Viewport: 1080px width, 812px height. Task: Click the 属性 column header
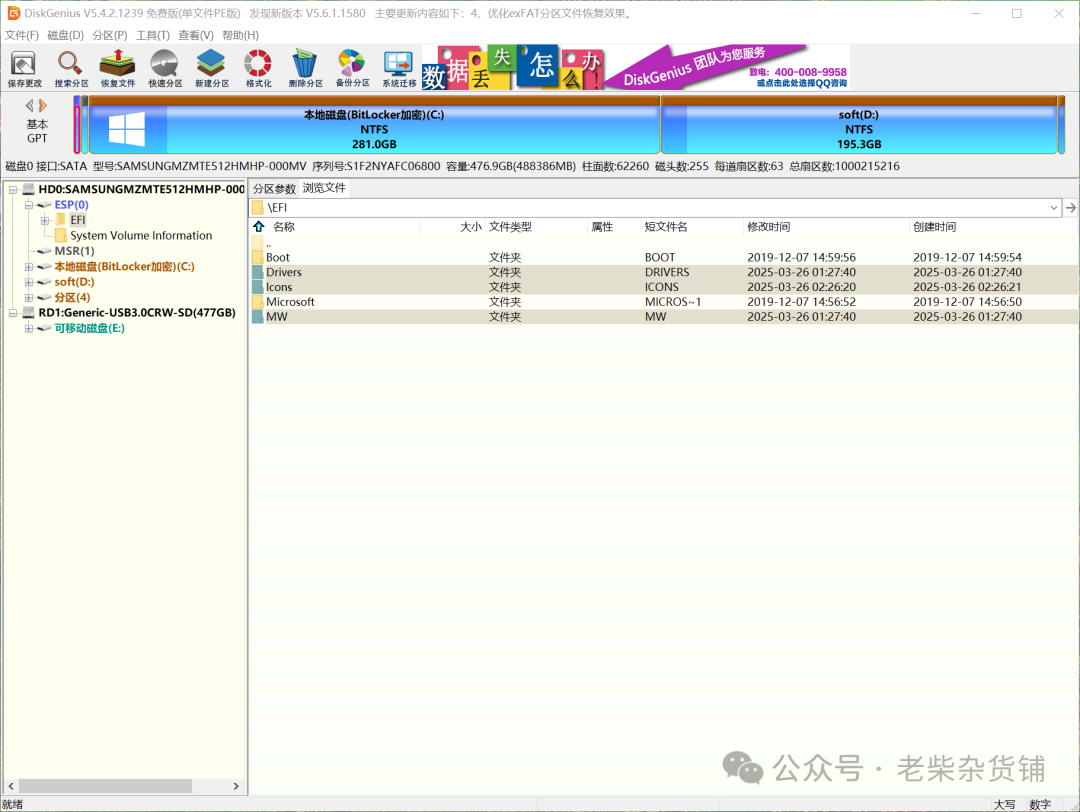602,227
